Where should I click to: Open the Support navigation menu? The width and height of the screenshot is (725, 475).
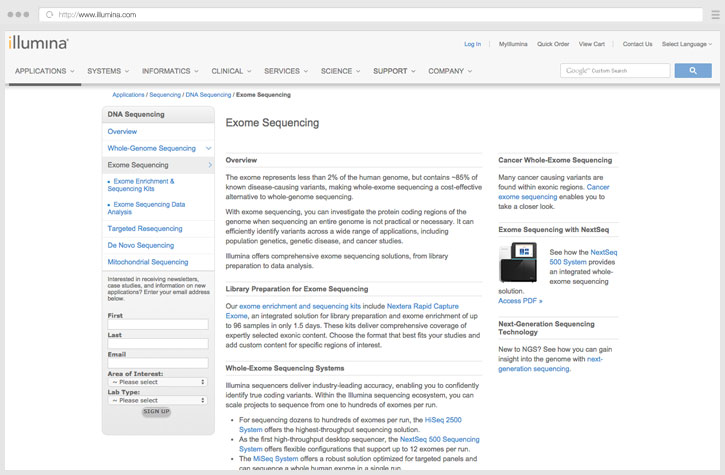click(394, 71)
